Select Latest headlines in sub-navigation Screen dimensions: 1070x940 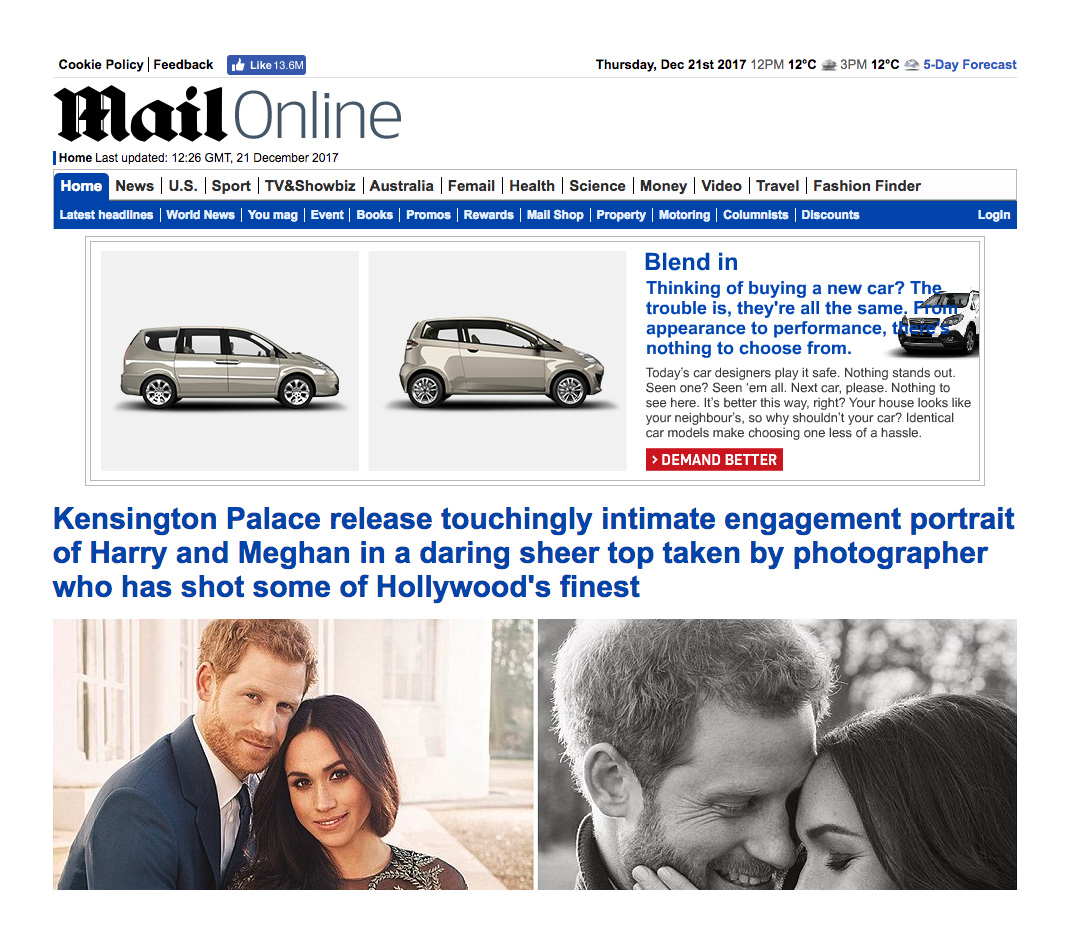pos(106,214)
